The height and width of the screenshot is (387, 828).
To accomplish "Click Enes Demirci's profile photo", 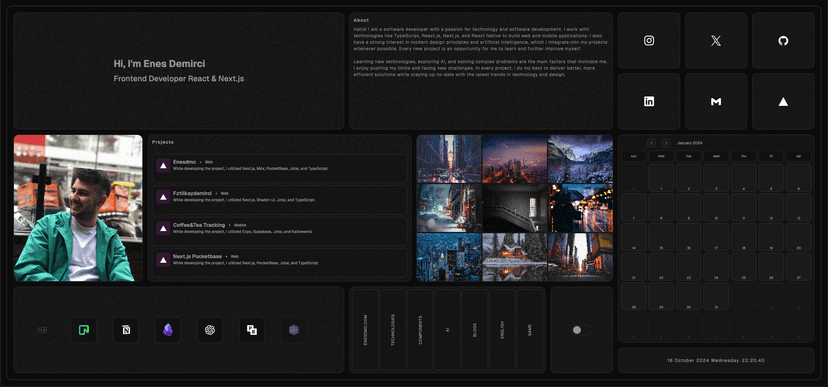I will pyautogui.click(x=78, y=208).
